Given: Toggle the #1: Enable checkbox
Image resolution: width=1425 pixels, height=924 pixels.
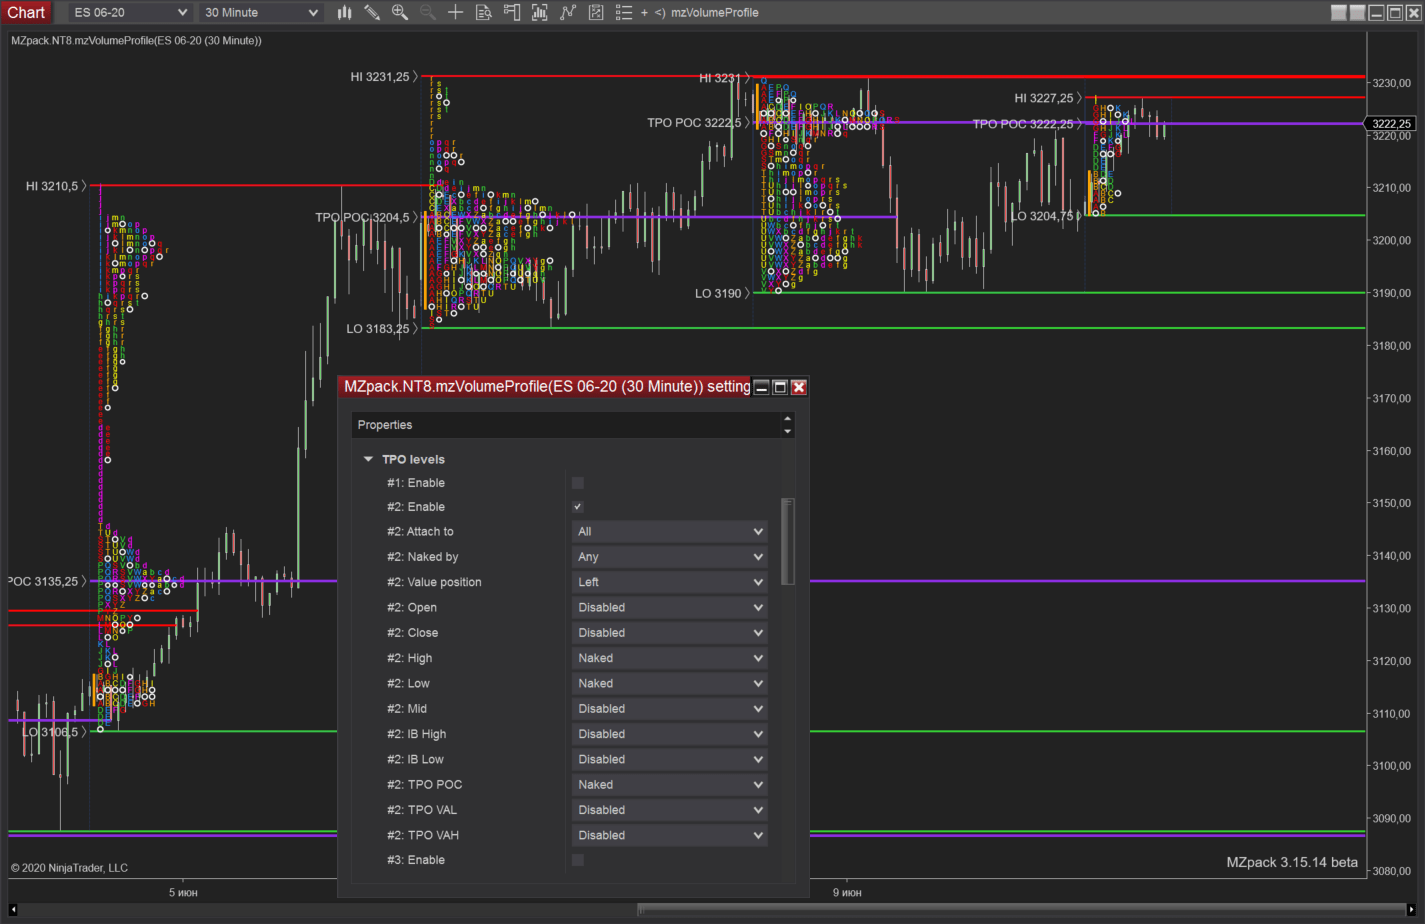Looking at the screenshot, I should click(577, 483).
